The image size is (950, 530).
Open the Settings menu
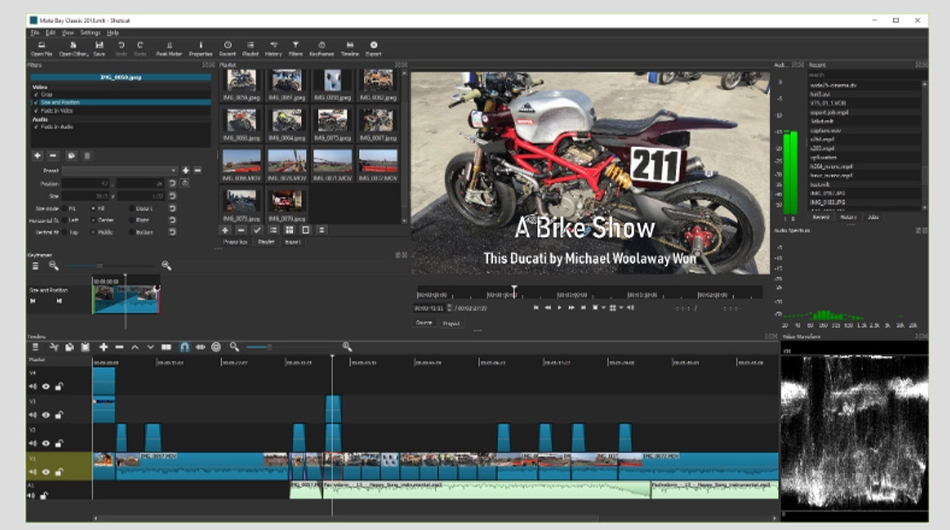[90, 33]
